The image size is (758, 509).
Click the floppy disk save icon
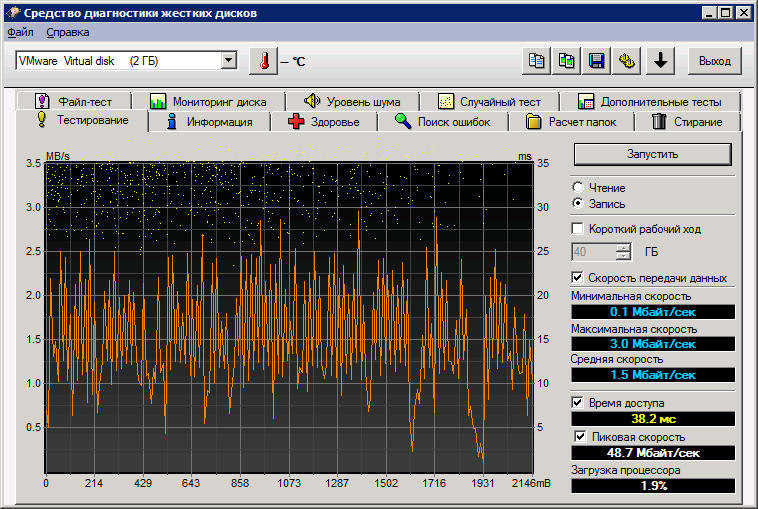point(597,61)
